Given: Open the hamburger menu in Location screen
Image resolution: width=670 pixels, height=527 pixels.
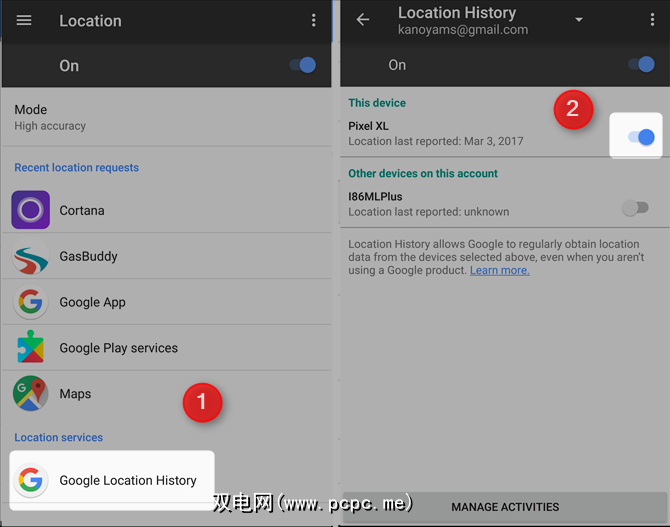Looking at the screenshot, I should pos(24,20).
